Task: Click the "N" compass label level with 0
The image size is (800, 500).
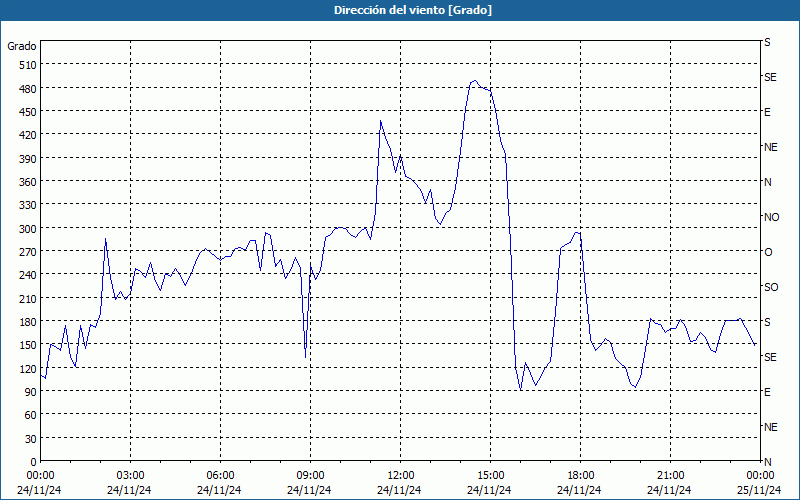Action: click(x=767, y=462)
